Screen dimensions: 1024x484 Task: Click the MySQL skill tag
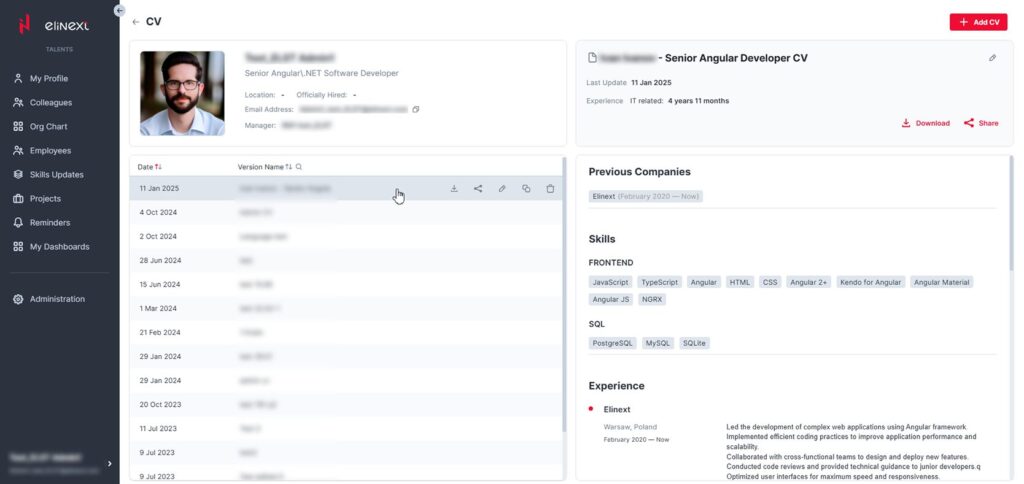(x=658, y=344)
